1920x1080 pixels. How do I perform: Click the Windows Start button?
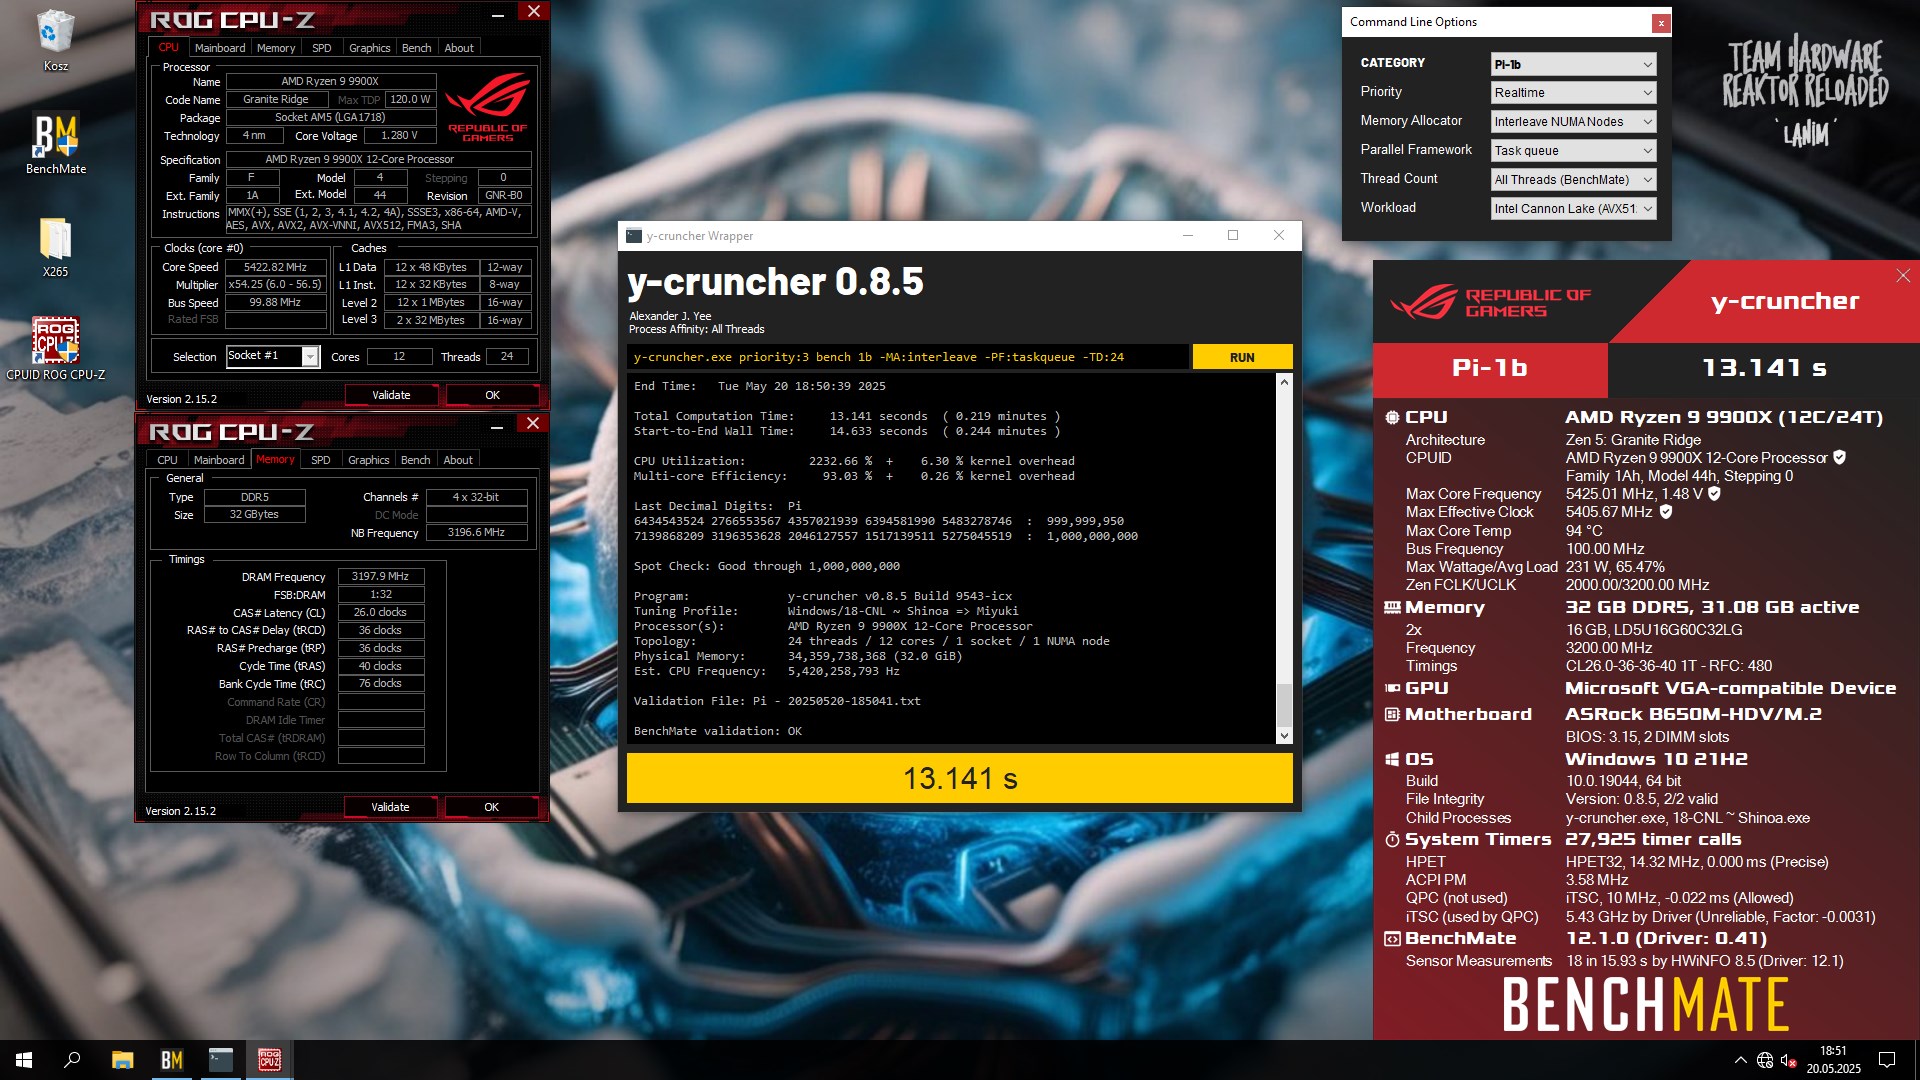(x=24, y=1060)
